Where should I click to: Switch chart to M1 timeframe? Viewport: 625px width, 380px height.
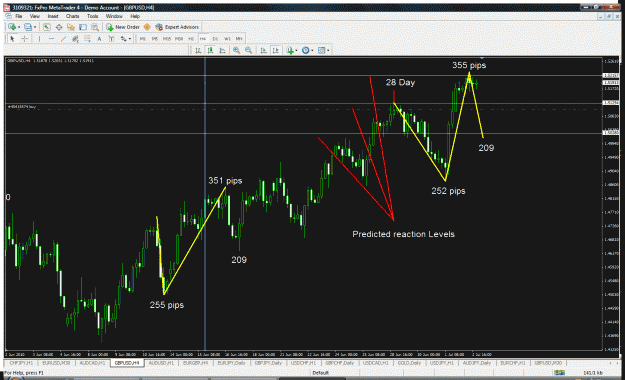point(142,39)
